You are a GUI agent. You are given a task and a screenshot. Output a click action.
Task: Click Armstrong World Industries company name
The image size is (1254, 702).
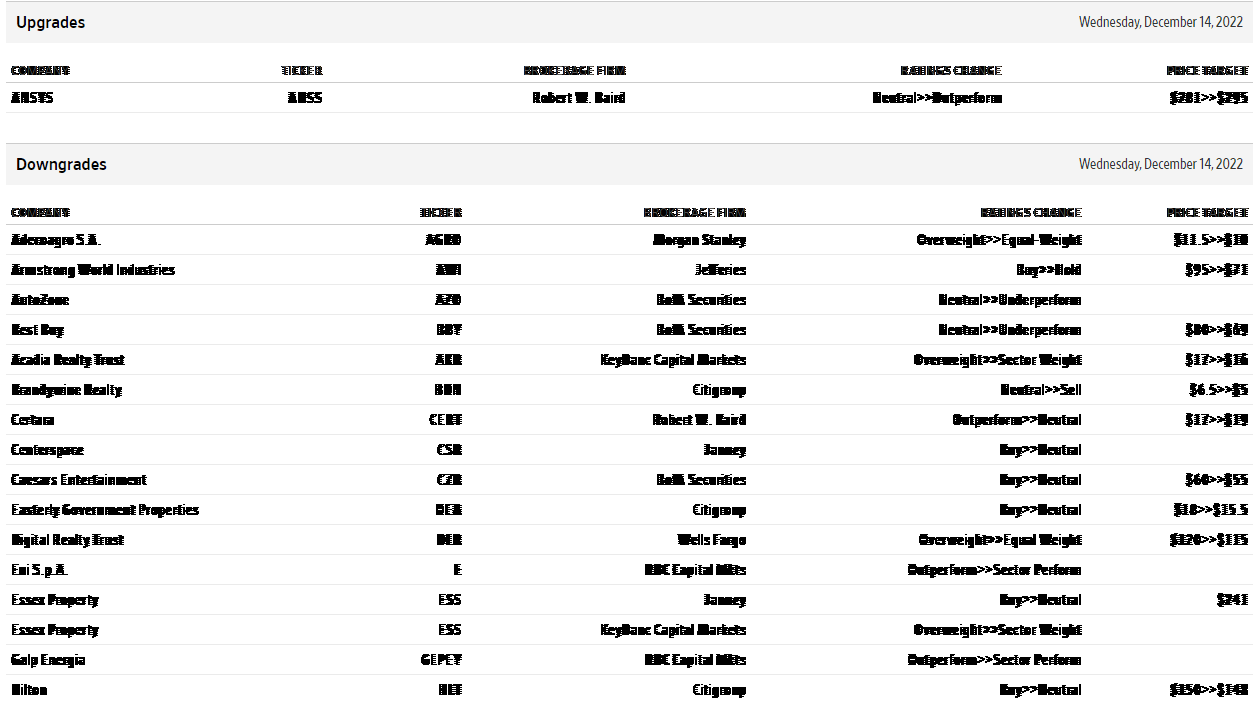click(93, 270)
